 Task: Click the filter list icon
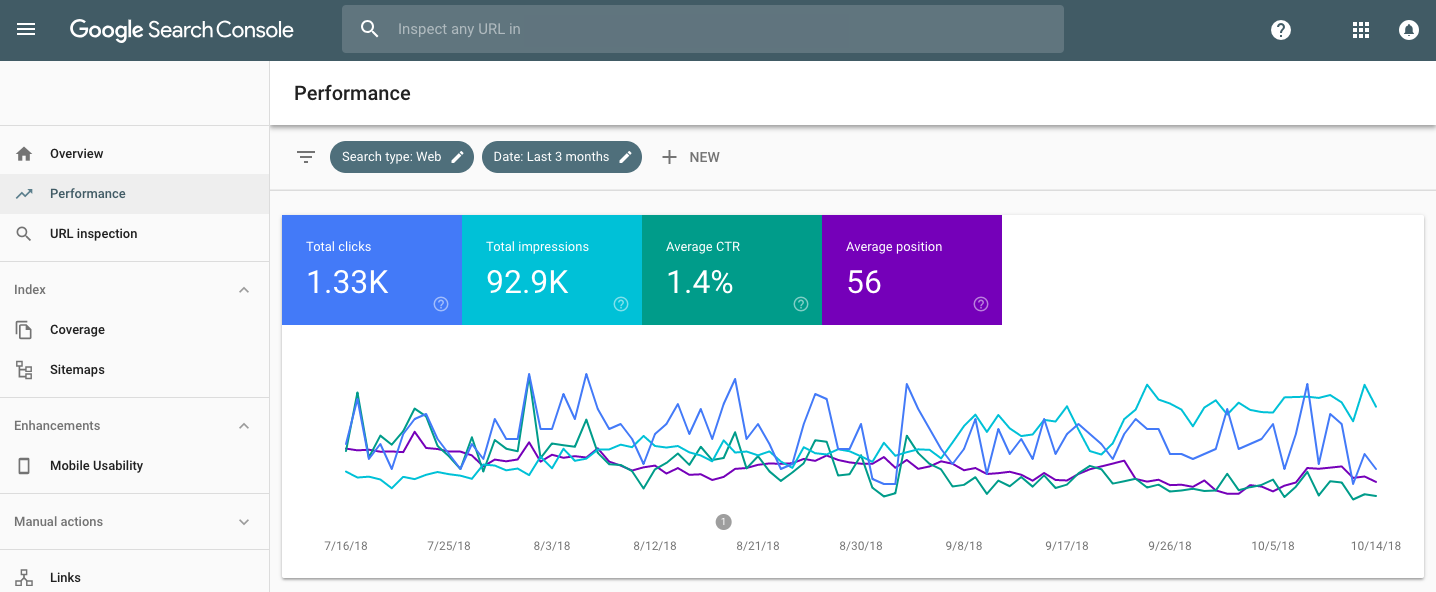(306, 157)
